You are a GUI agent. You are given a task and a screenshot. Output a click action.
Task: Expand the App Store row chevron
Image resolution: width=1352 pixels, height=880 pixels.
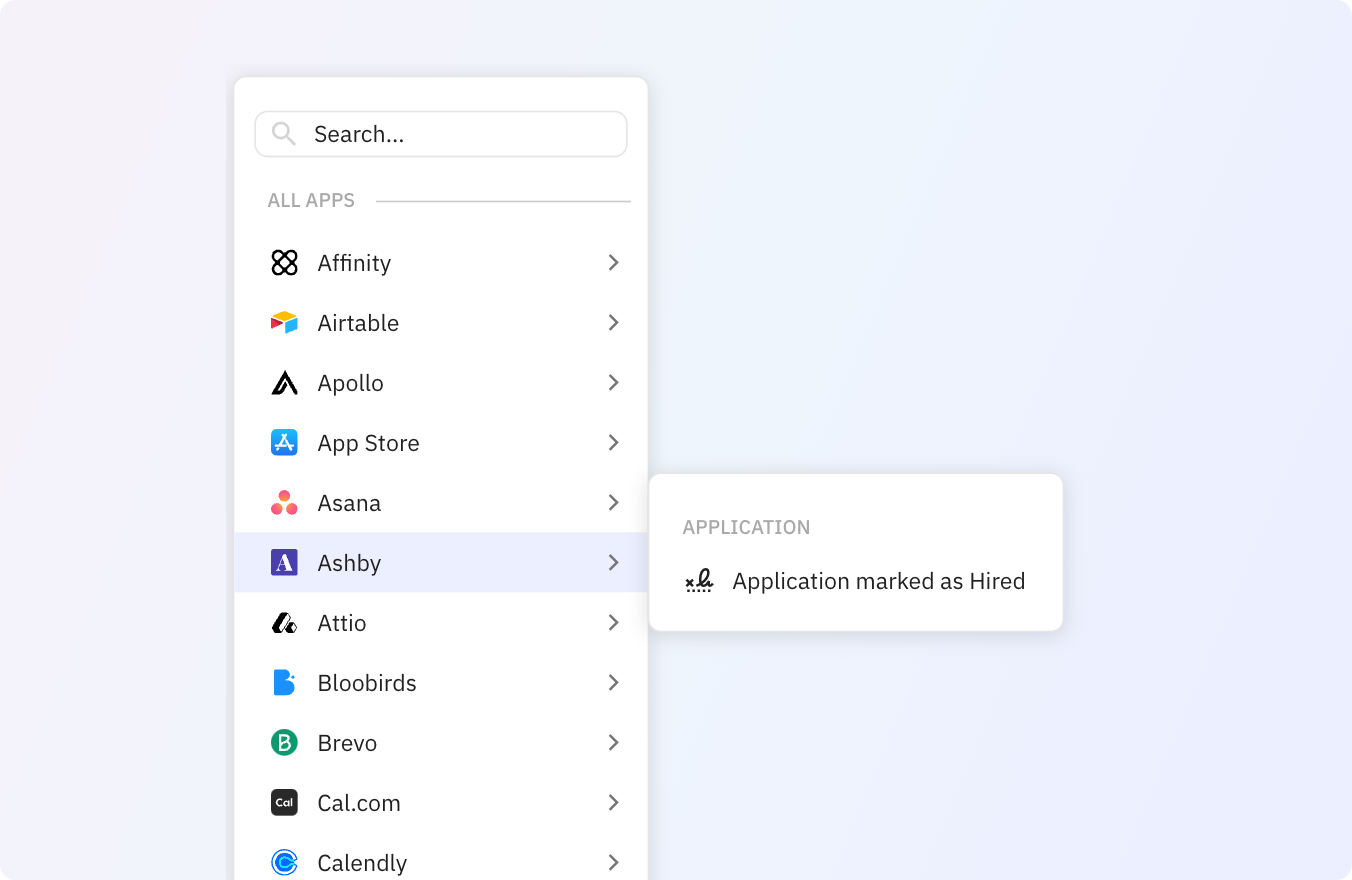(614, 443)
